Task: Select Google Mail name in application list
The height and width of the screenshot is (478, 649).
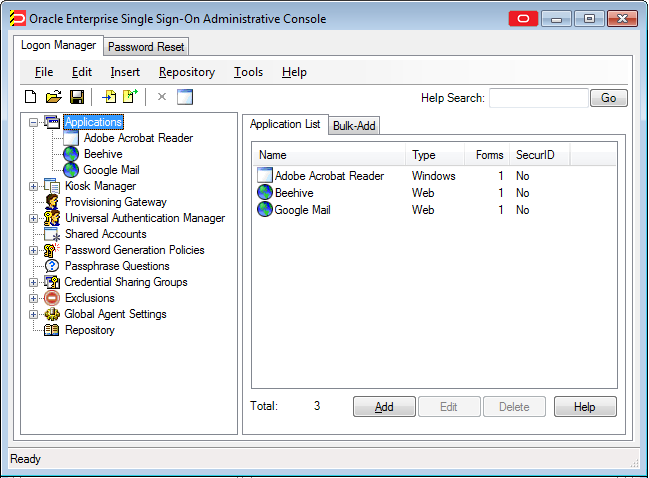Action: pos(302,210)
